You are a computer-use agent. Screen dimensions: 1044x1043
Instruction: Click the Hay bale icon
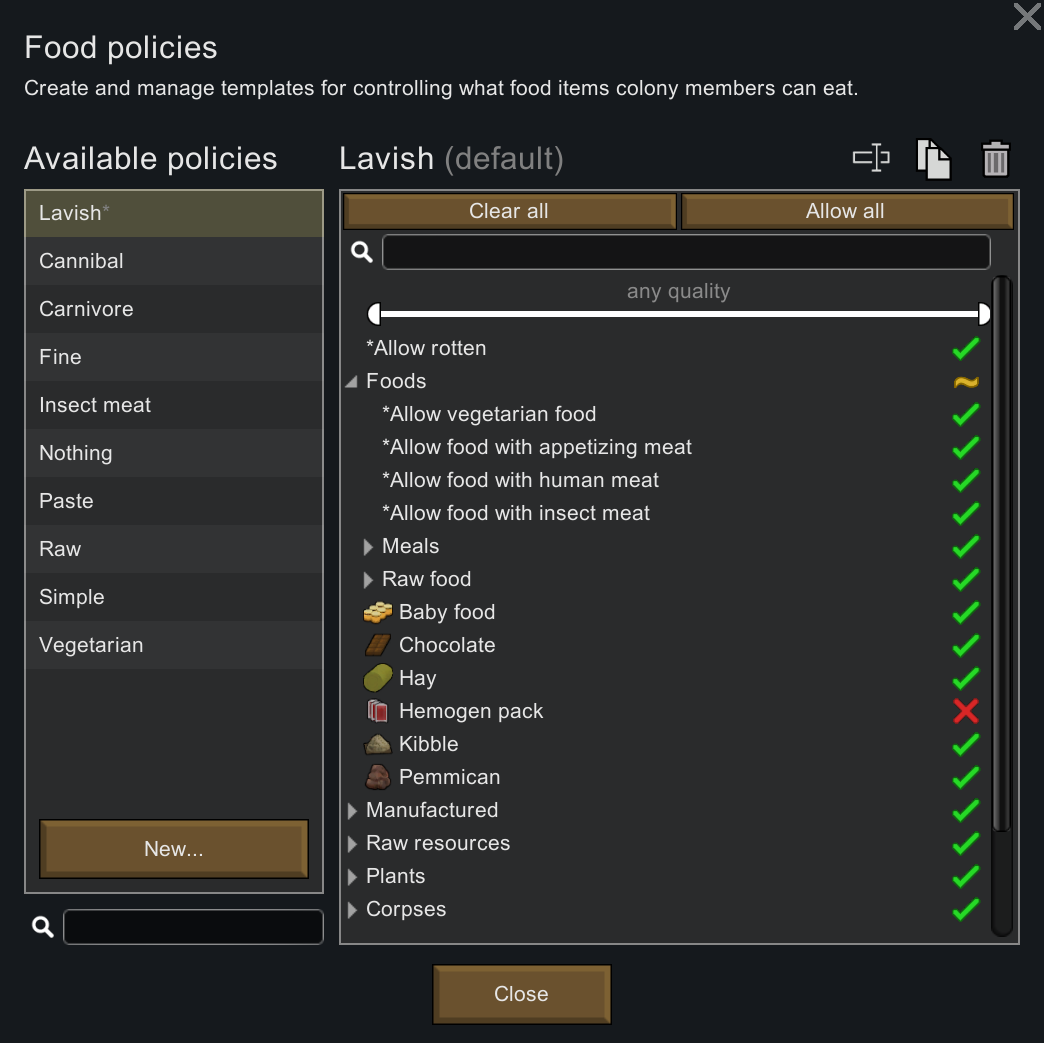coord(377,678)
